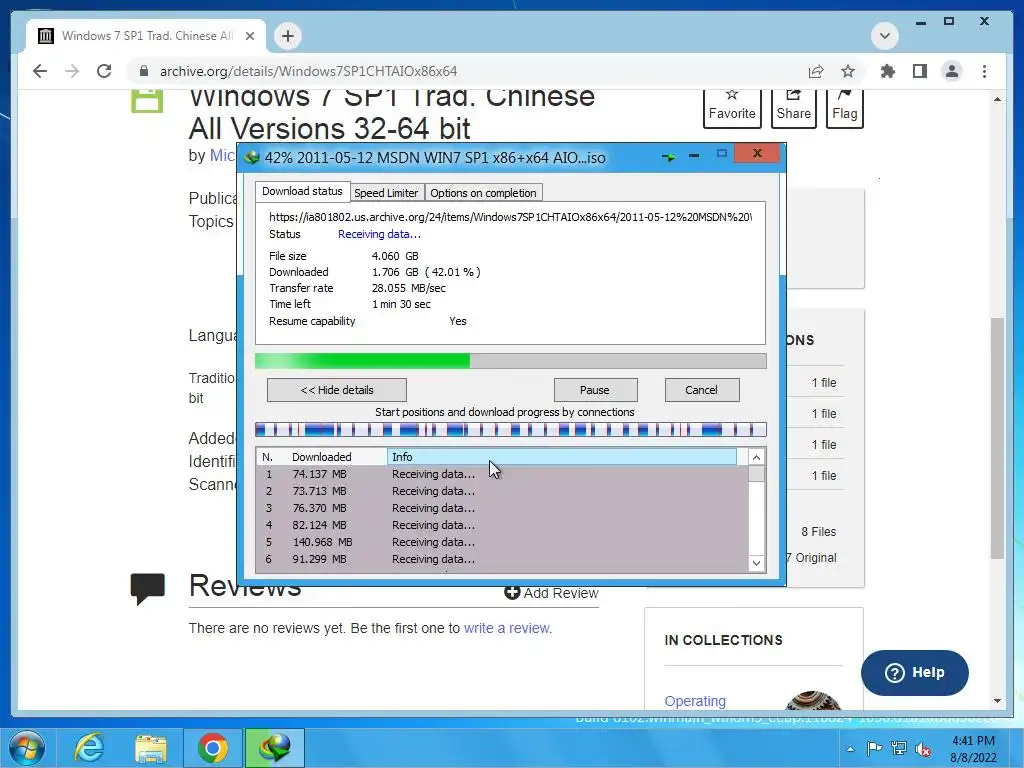Open Windows Explorer from the taskbar

151,748
